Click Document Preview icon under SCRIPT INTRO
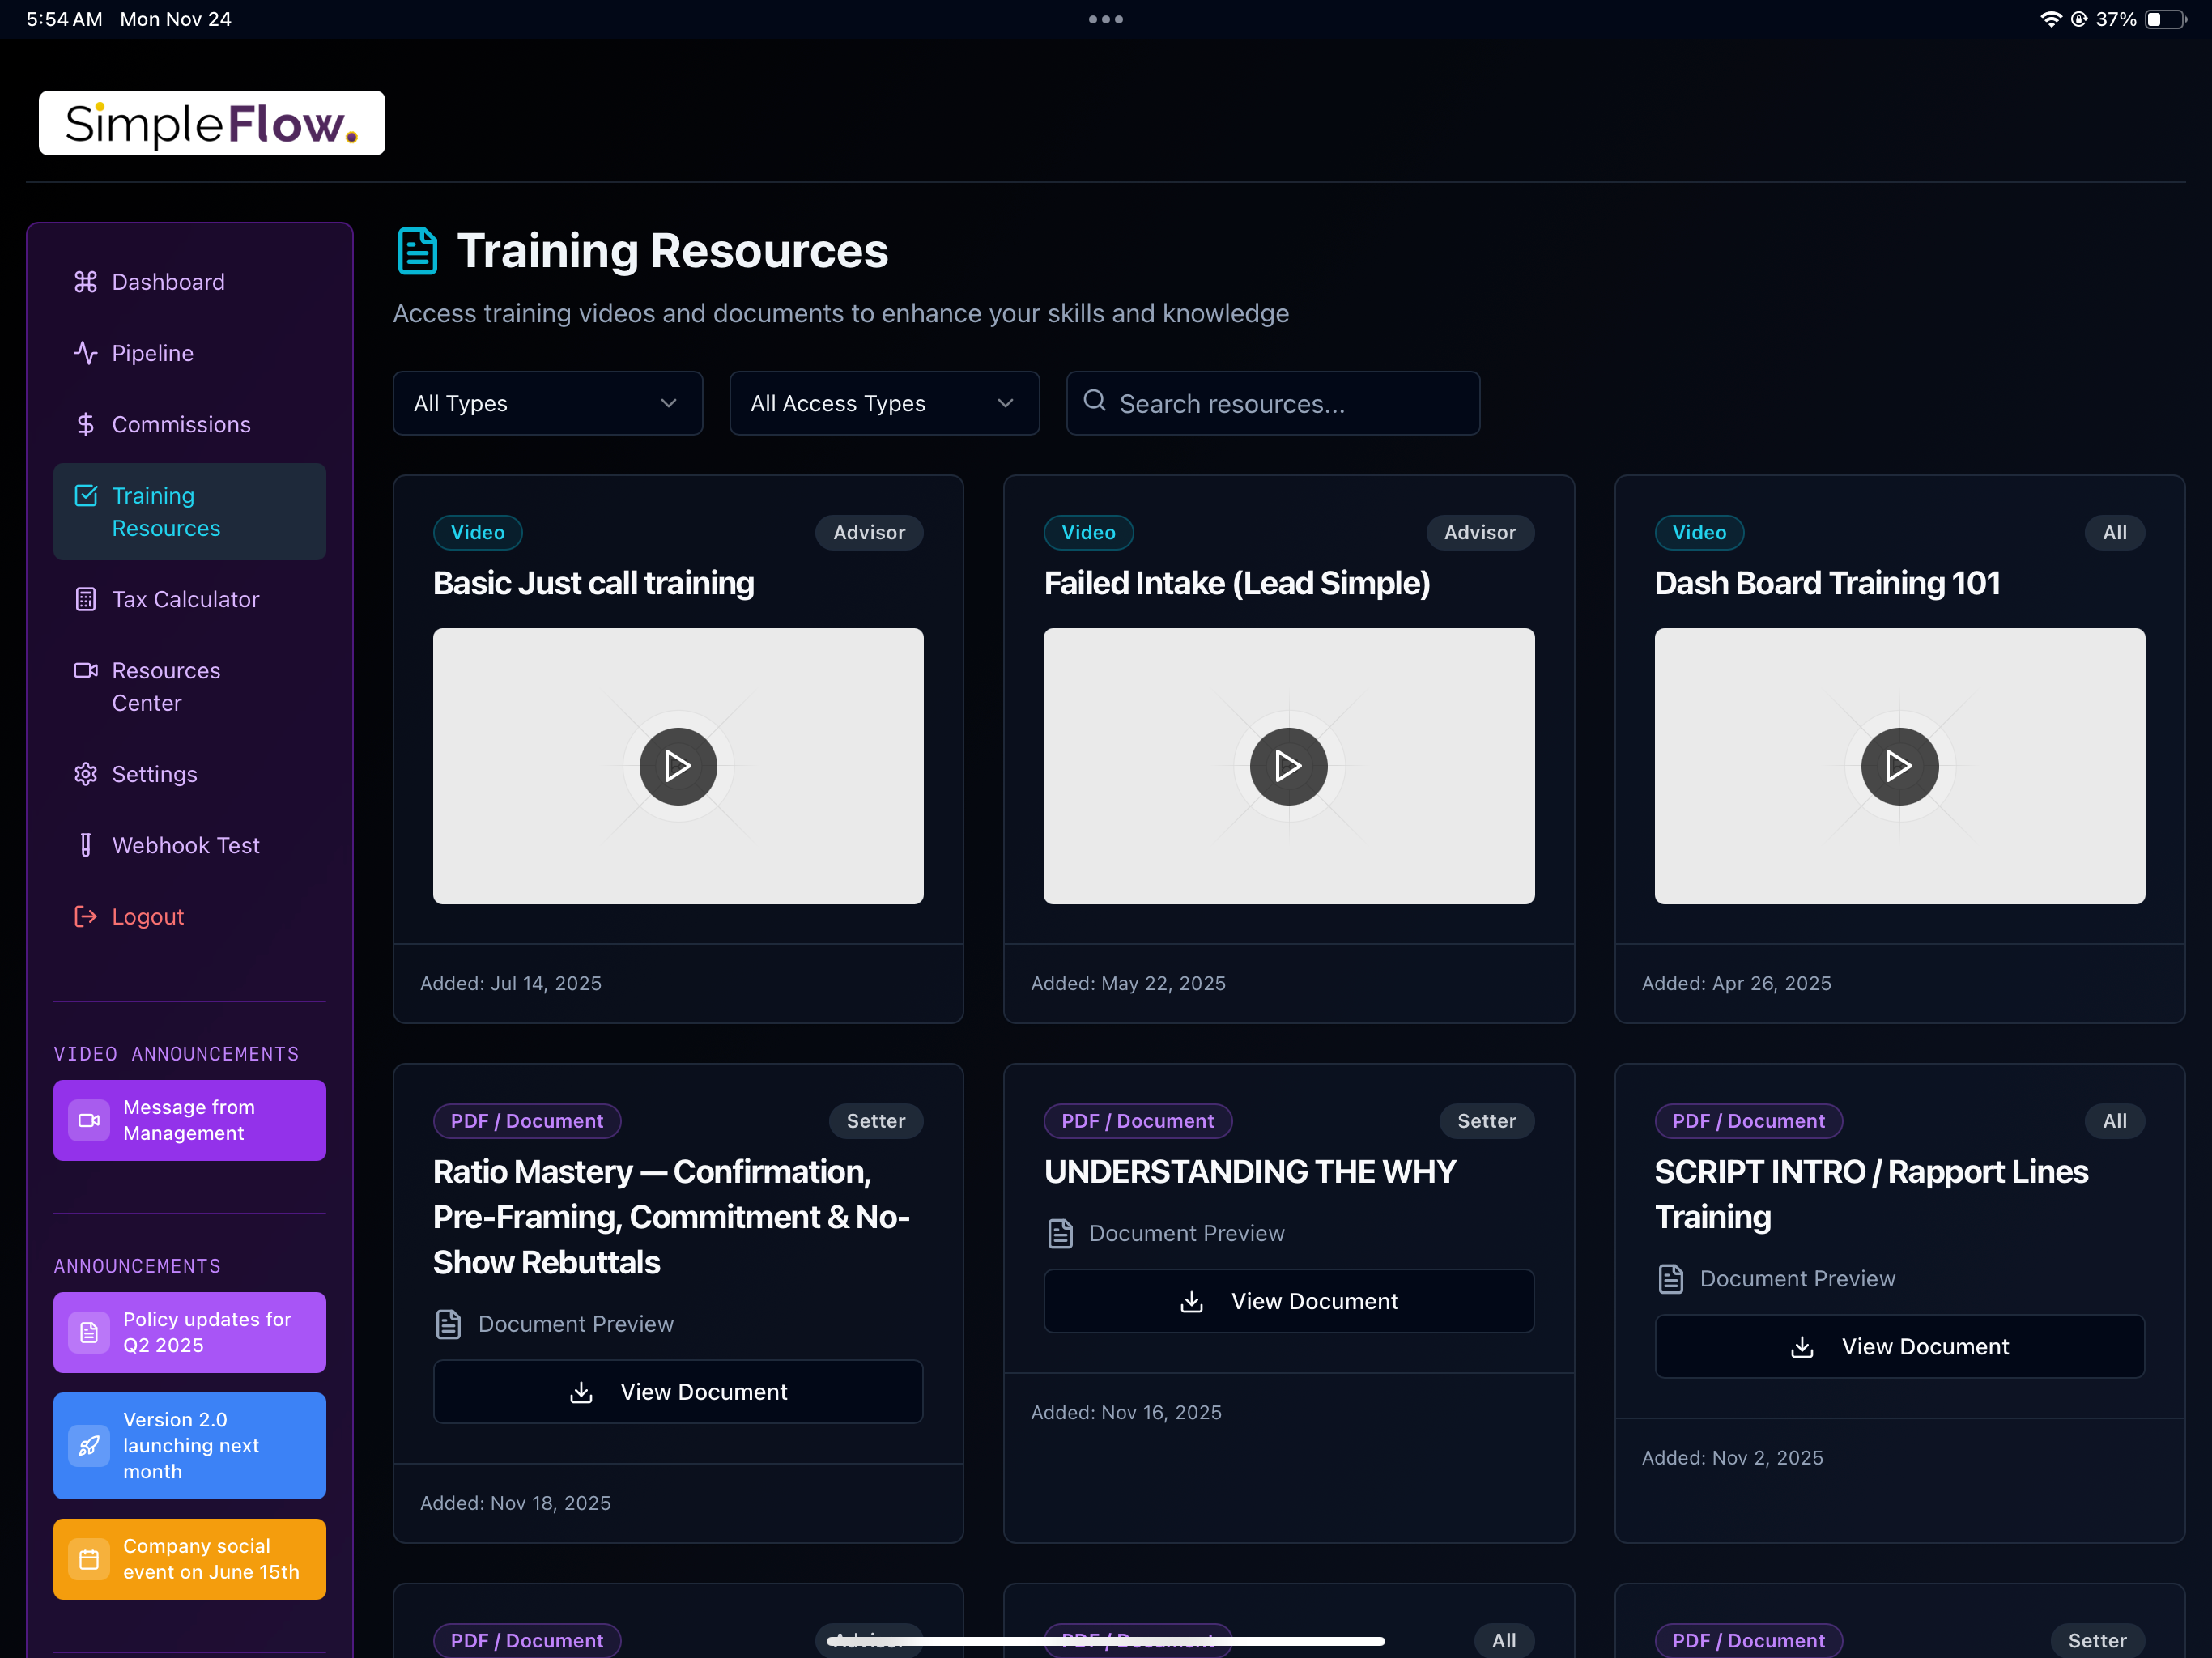Viewport: 2212px width, 1658px height. tap(1671, 1279)
